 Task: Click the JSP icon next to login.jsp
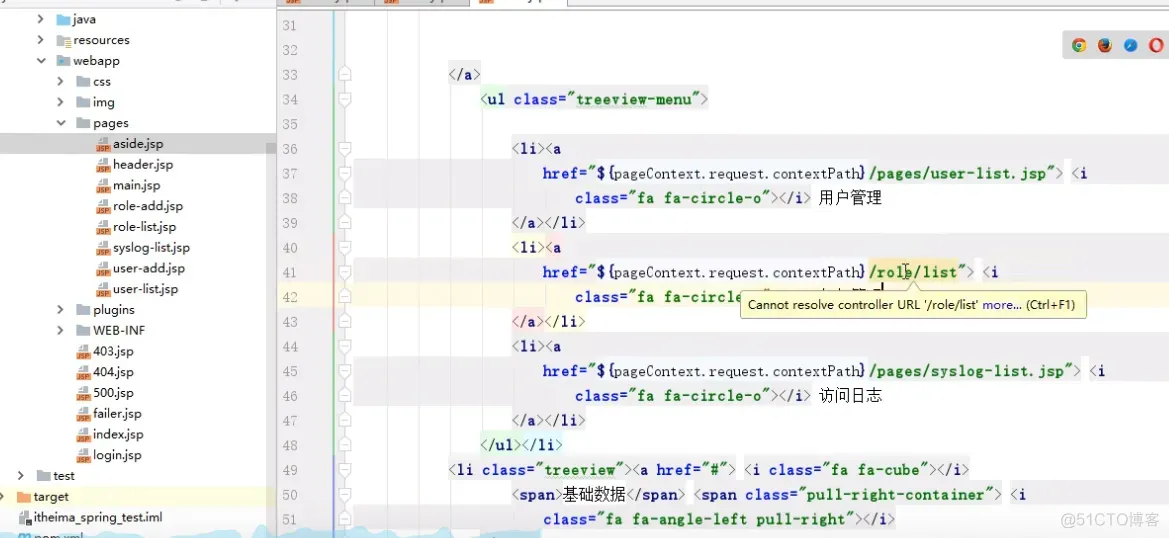(x=84, y=456)
